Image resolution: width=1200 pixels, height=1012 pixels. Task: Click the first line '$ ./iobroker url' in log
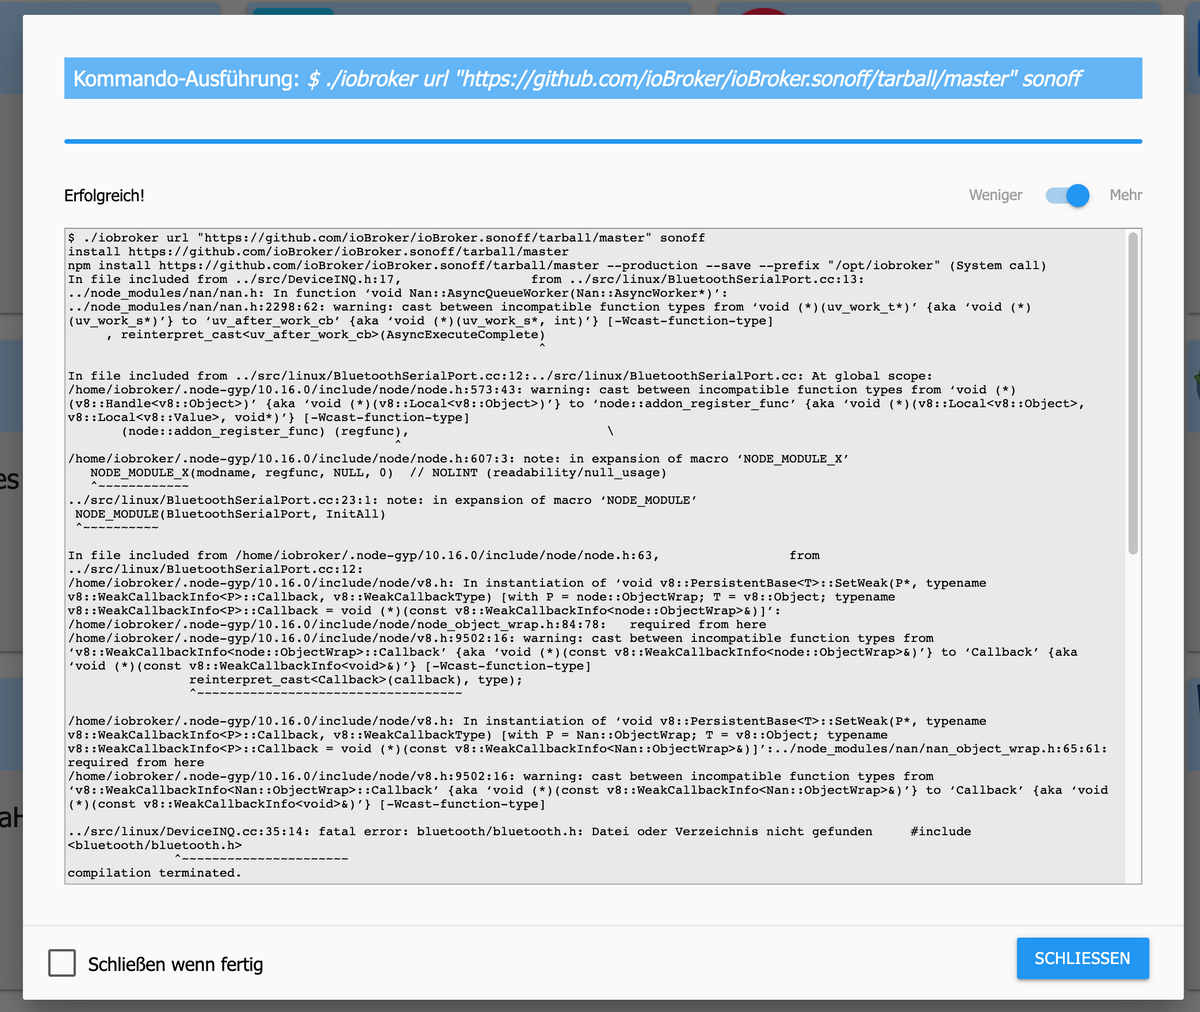coord(386,238)
